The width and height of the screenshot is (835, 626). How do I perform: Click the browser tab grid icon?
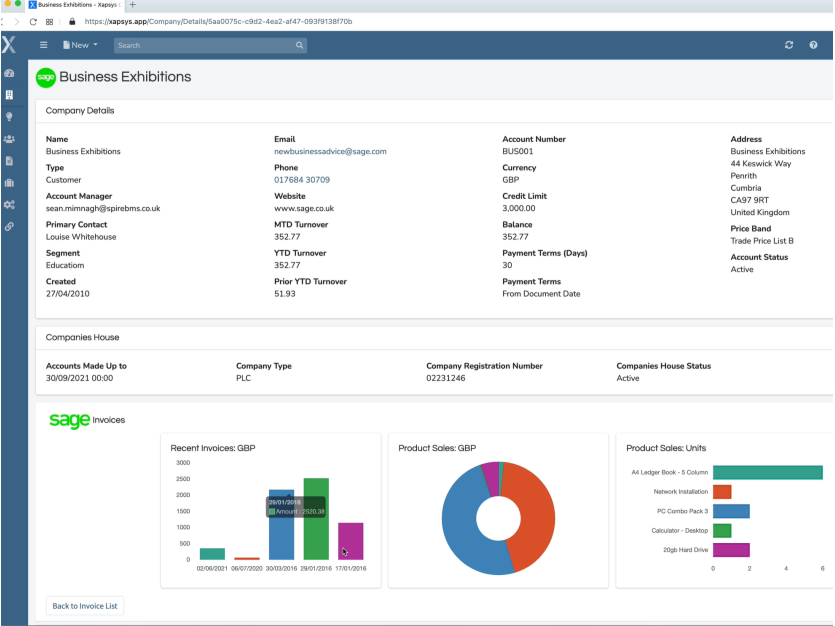[50, 22]
